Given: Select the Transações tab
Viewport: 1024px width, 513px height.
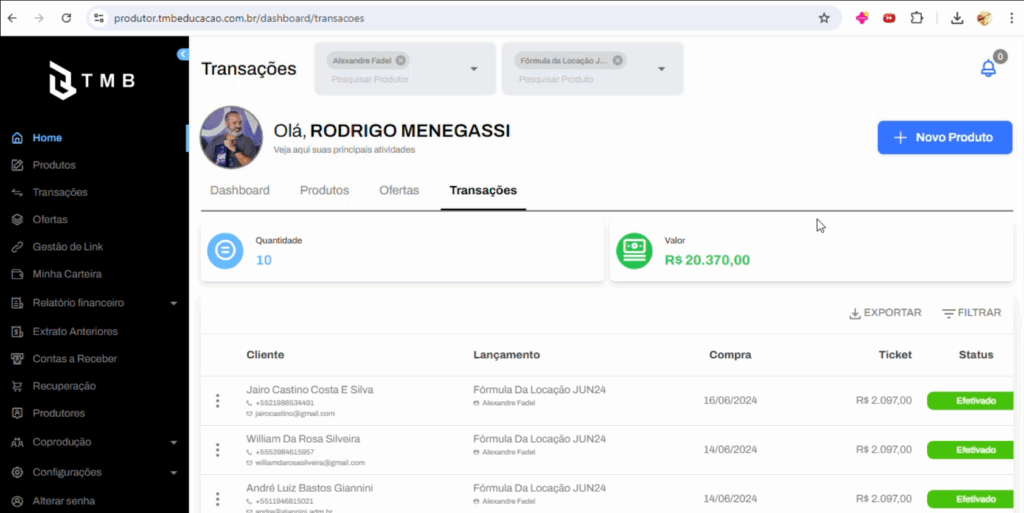Looking at the screenshot, I should [483, 191].
